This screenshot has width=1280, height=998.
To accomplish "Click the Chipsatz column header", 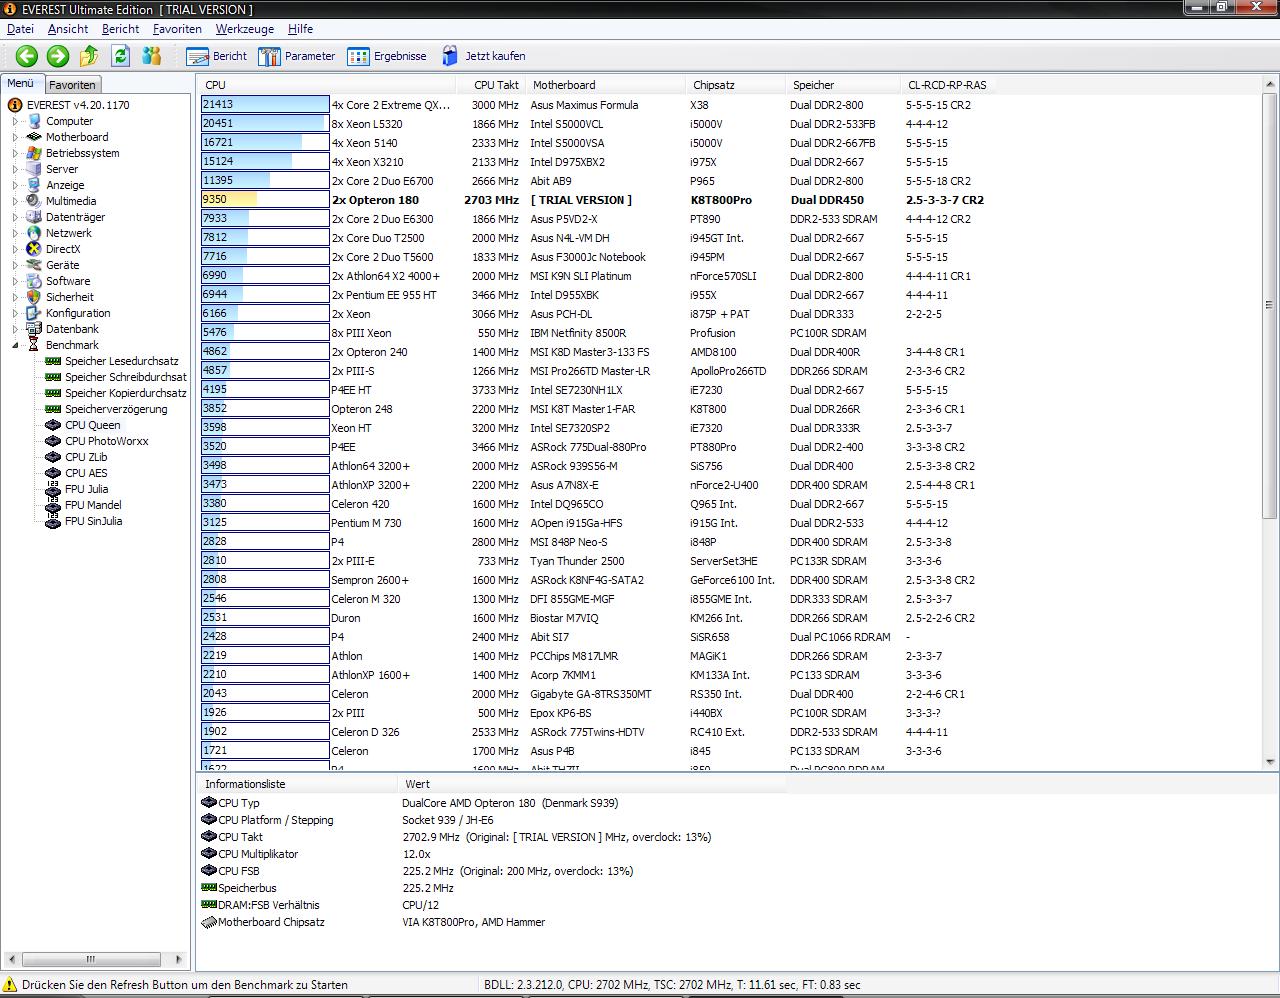I will [735, 85].
